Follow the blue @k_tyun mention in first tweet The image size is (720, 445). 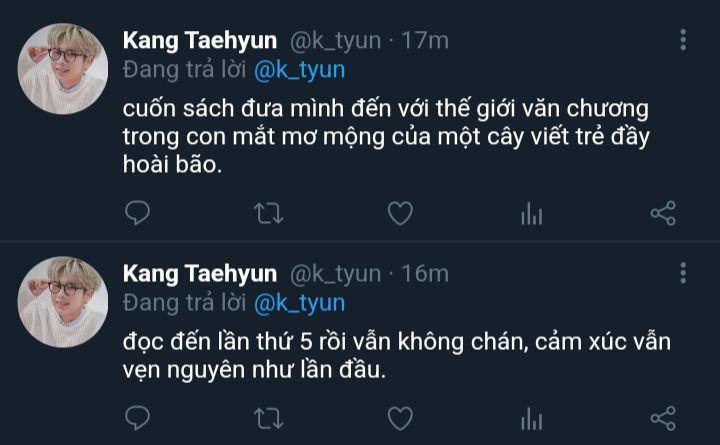(x=299, y=70)
